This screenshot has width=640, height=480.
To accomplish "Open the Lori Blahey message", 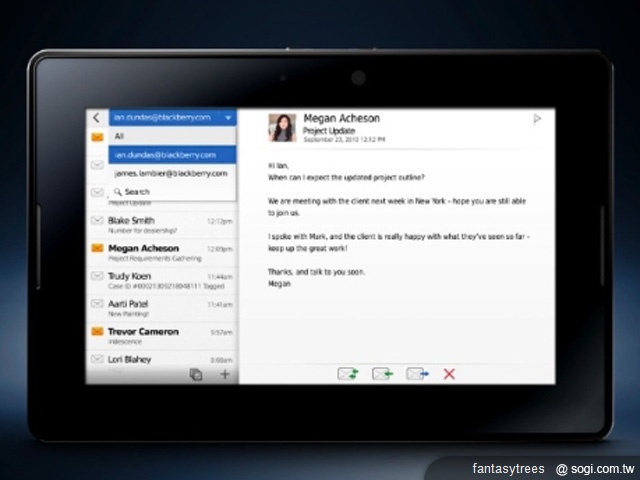I will (160, 358).
